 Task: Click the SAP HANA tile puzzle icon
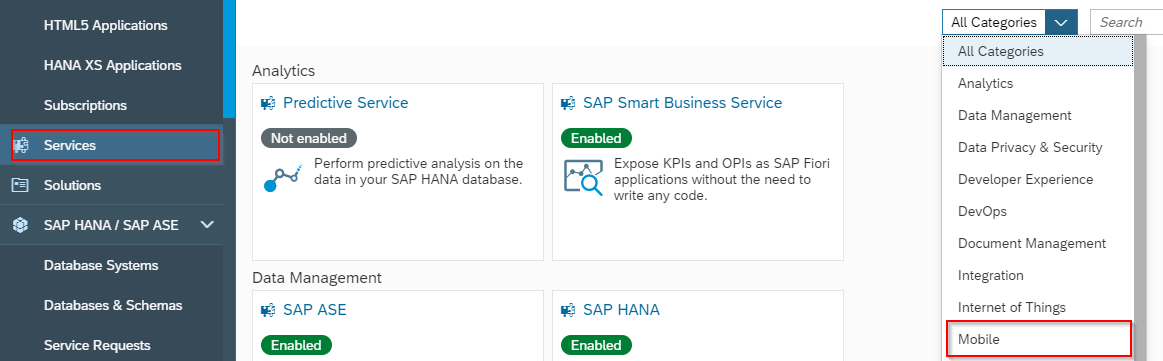[x=568, y=310]
